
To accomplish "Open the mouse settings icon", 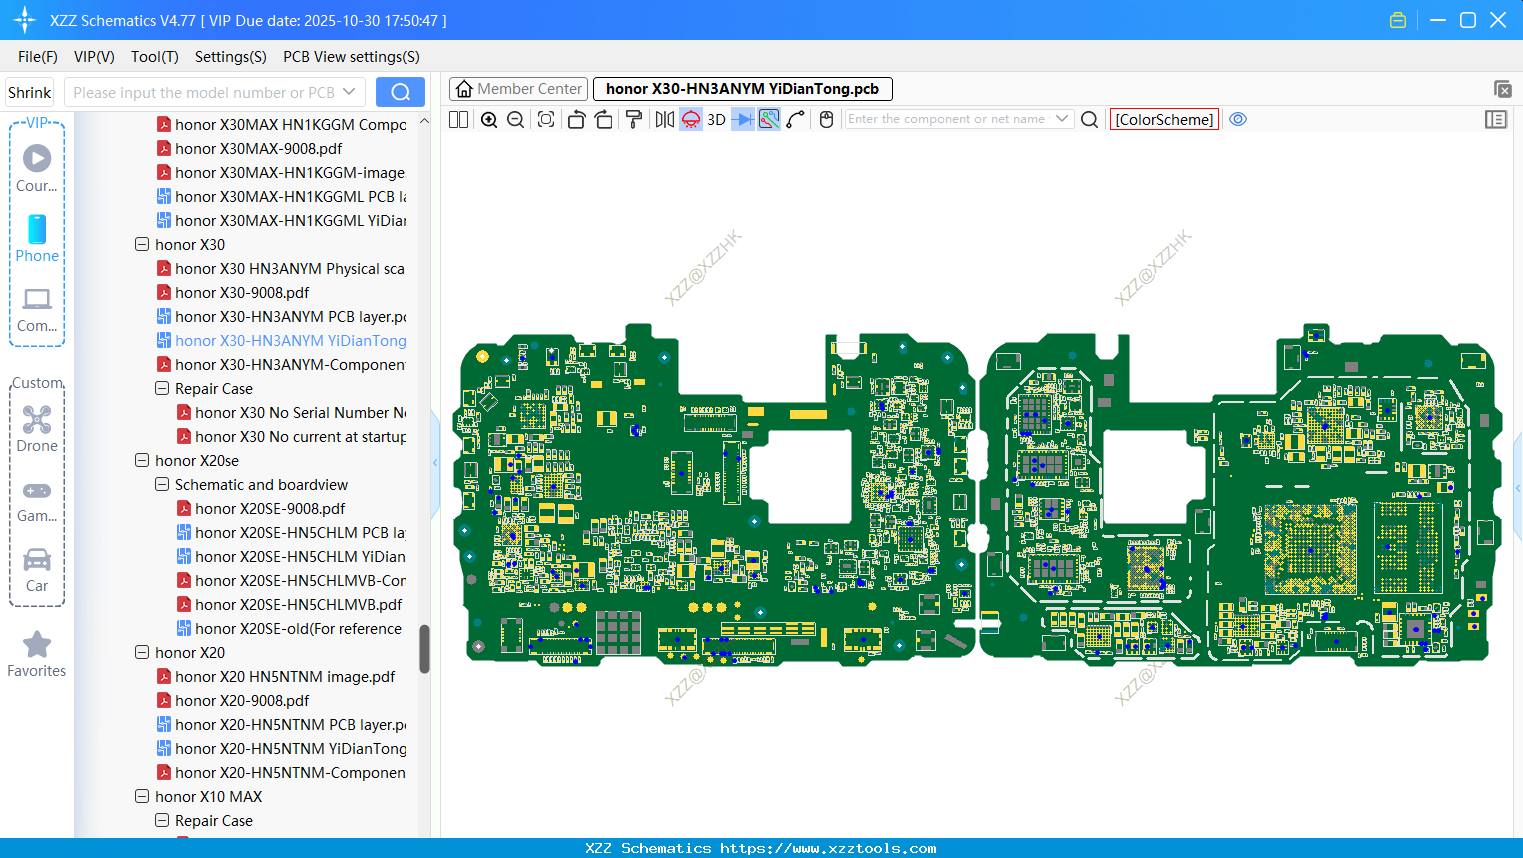I will point(826,119).
